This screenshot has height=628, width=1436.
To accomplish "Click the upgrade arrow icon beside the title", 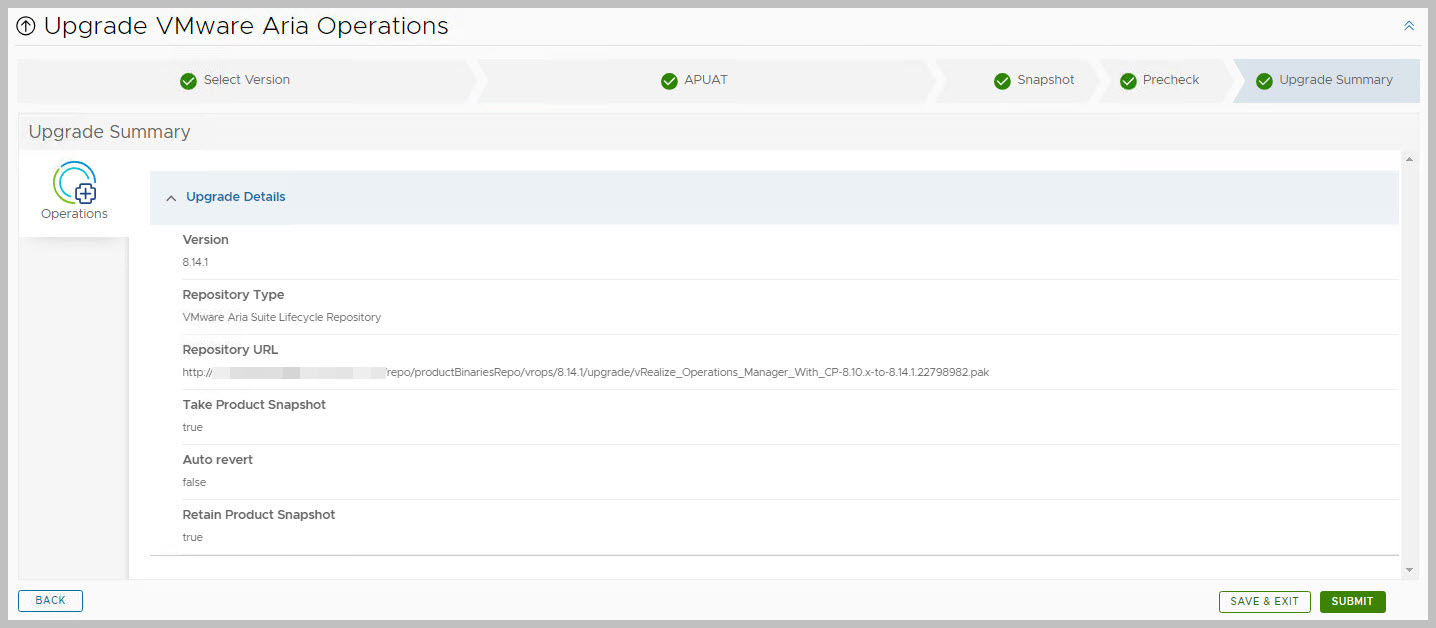I will tap(26, 27).
